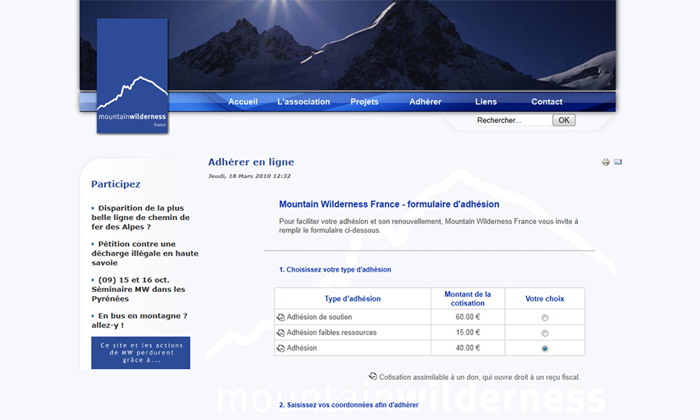Click the Type d'adhésion column header
The height and width of the screenshot is (420, 700).
pos(353,299)
